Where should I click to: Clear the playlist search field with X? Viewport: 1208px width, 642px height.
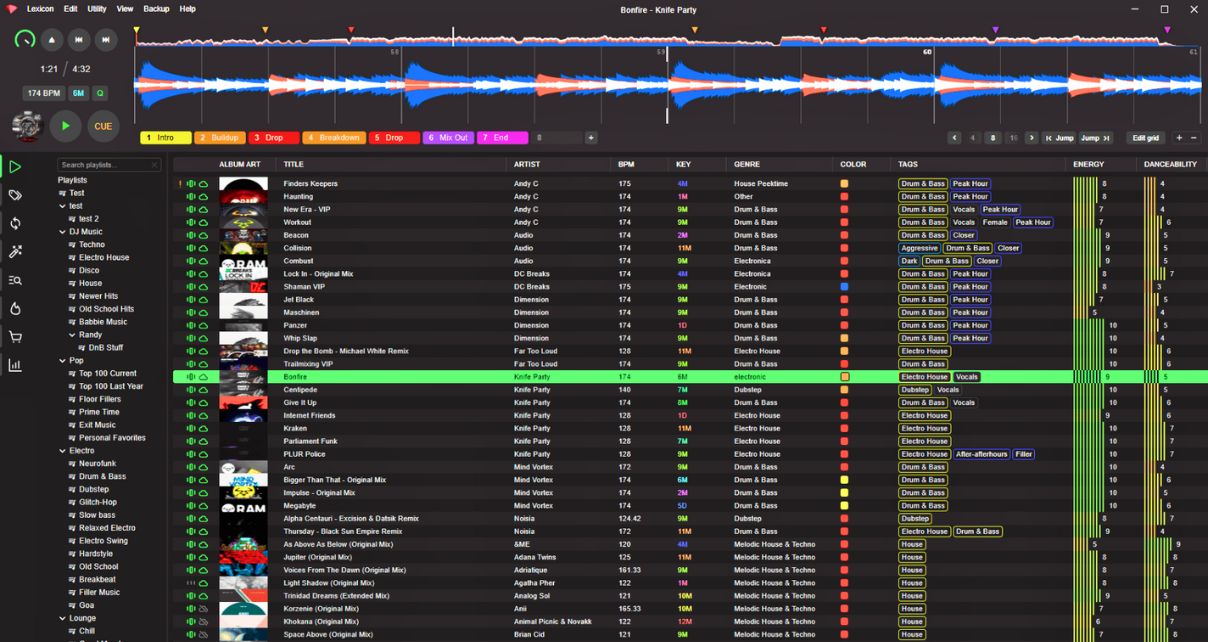pos(154,165)
